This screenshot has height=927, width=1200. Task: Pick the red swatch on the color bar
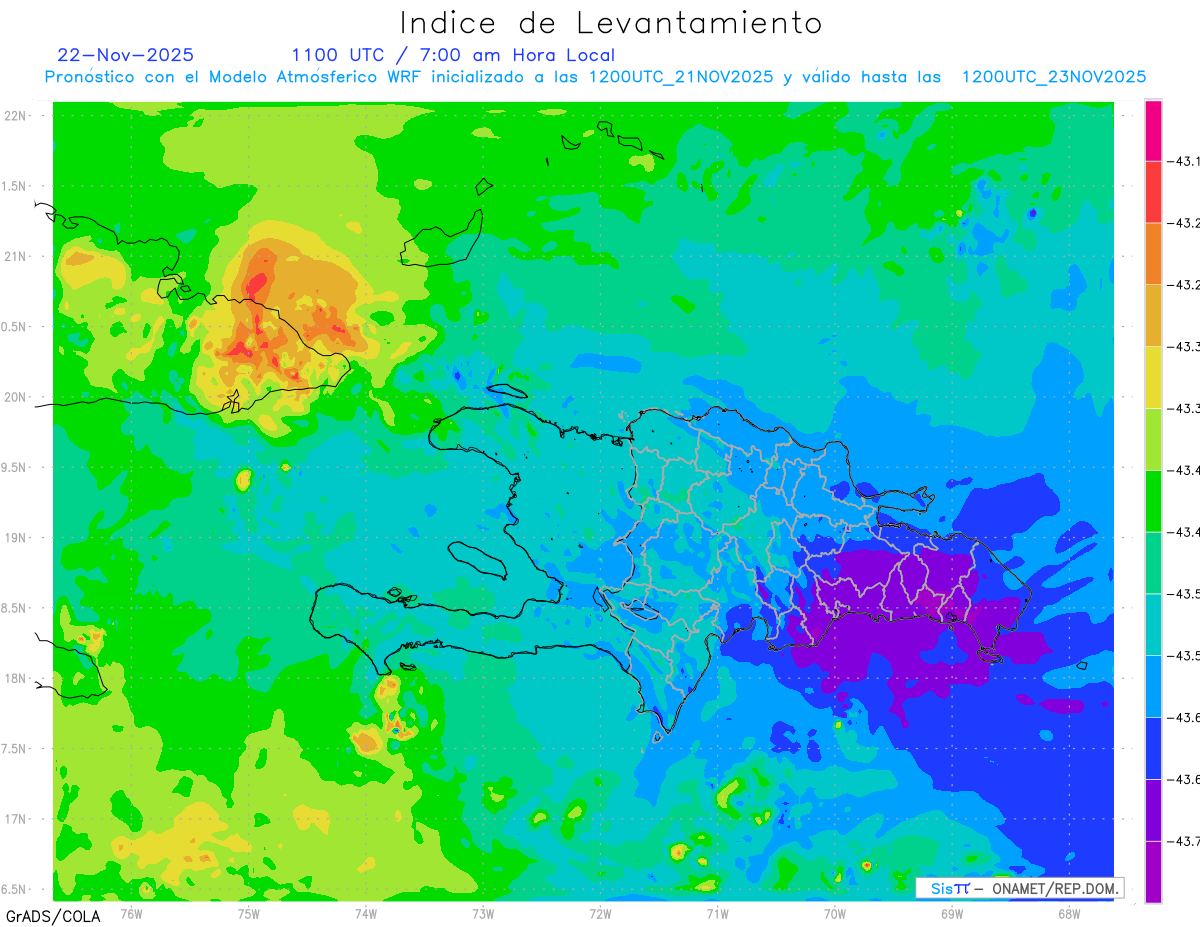[x=1153, y=192]
